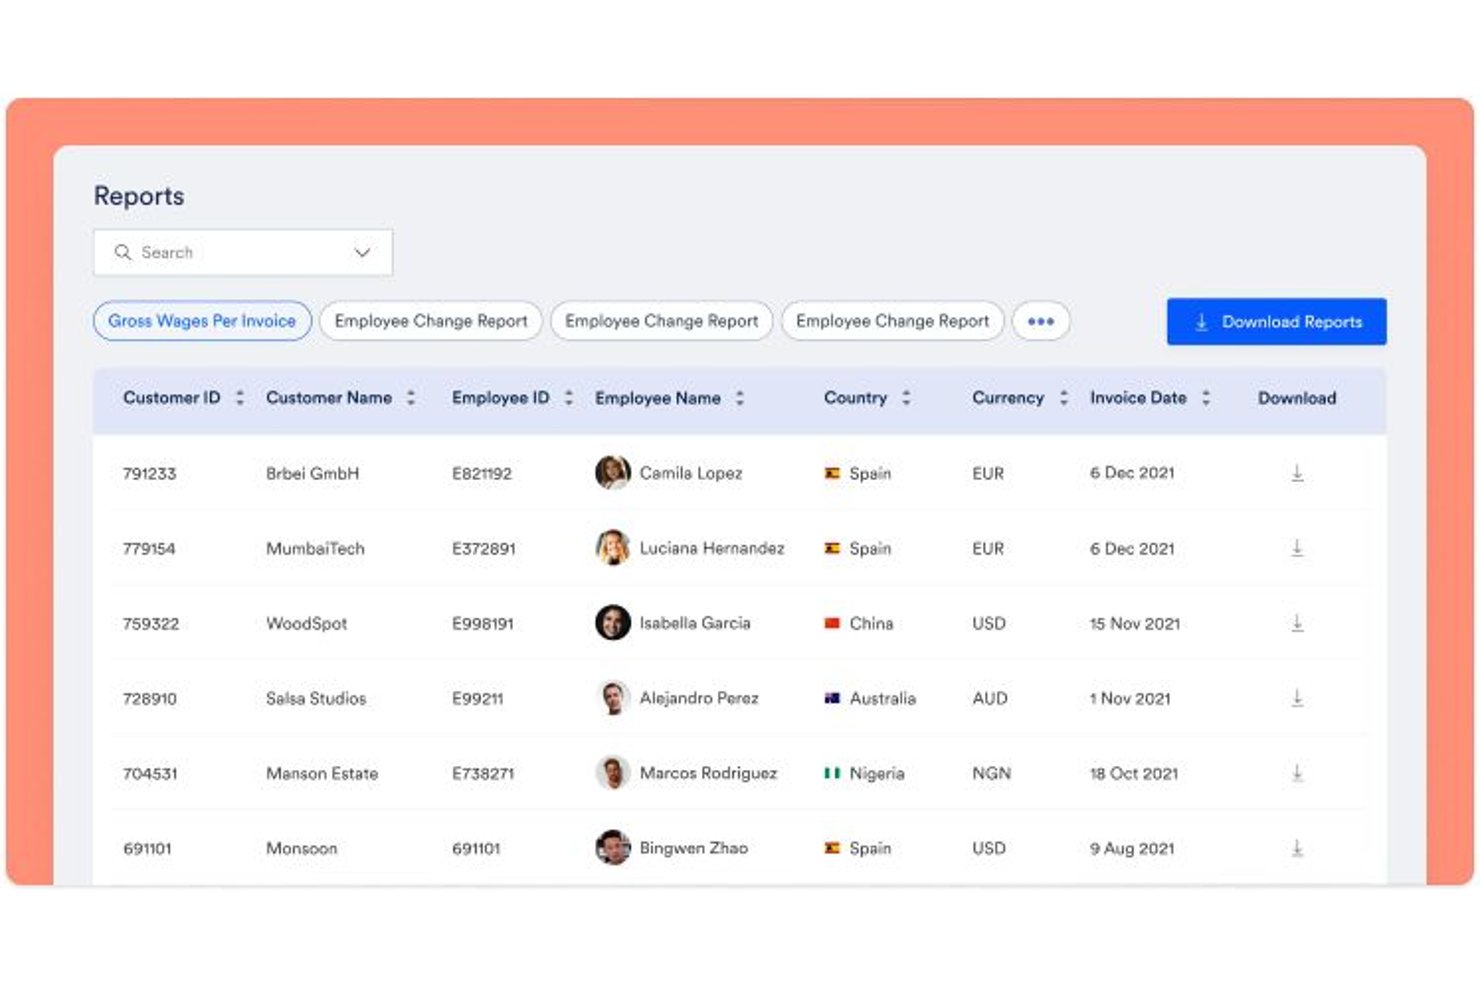1480x987 pixels.
Task: Click invoice date 18 Oct 2021
Action: pos(1134,773)
